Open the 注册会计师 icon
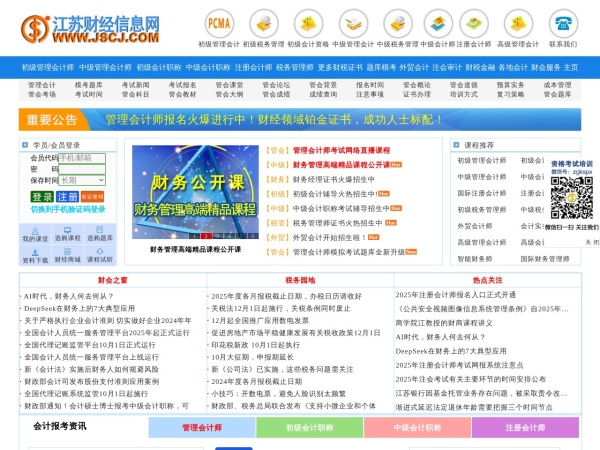This screenshot has height=450, width=600. pyautogui.click(x=474, y=24)
